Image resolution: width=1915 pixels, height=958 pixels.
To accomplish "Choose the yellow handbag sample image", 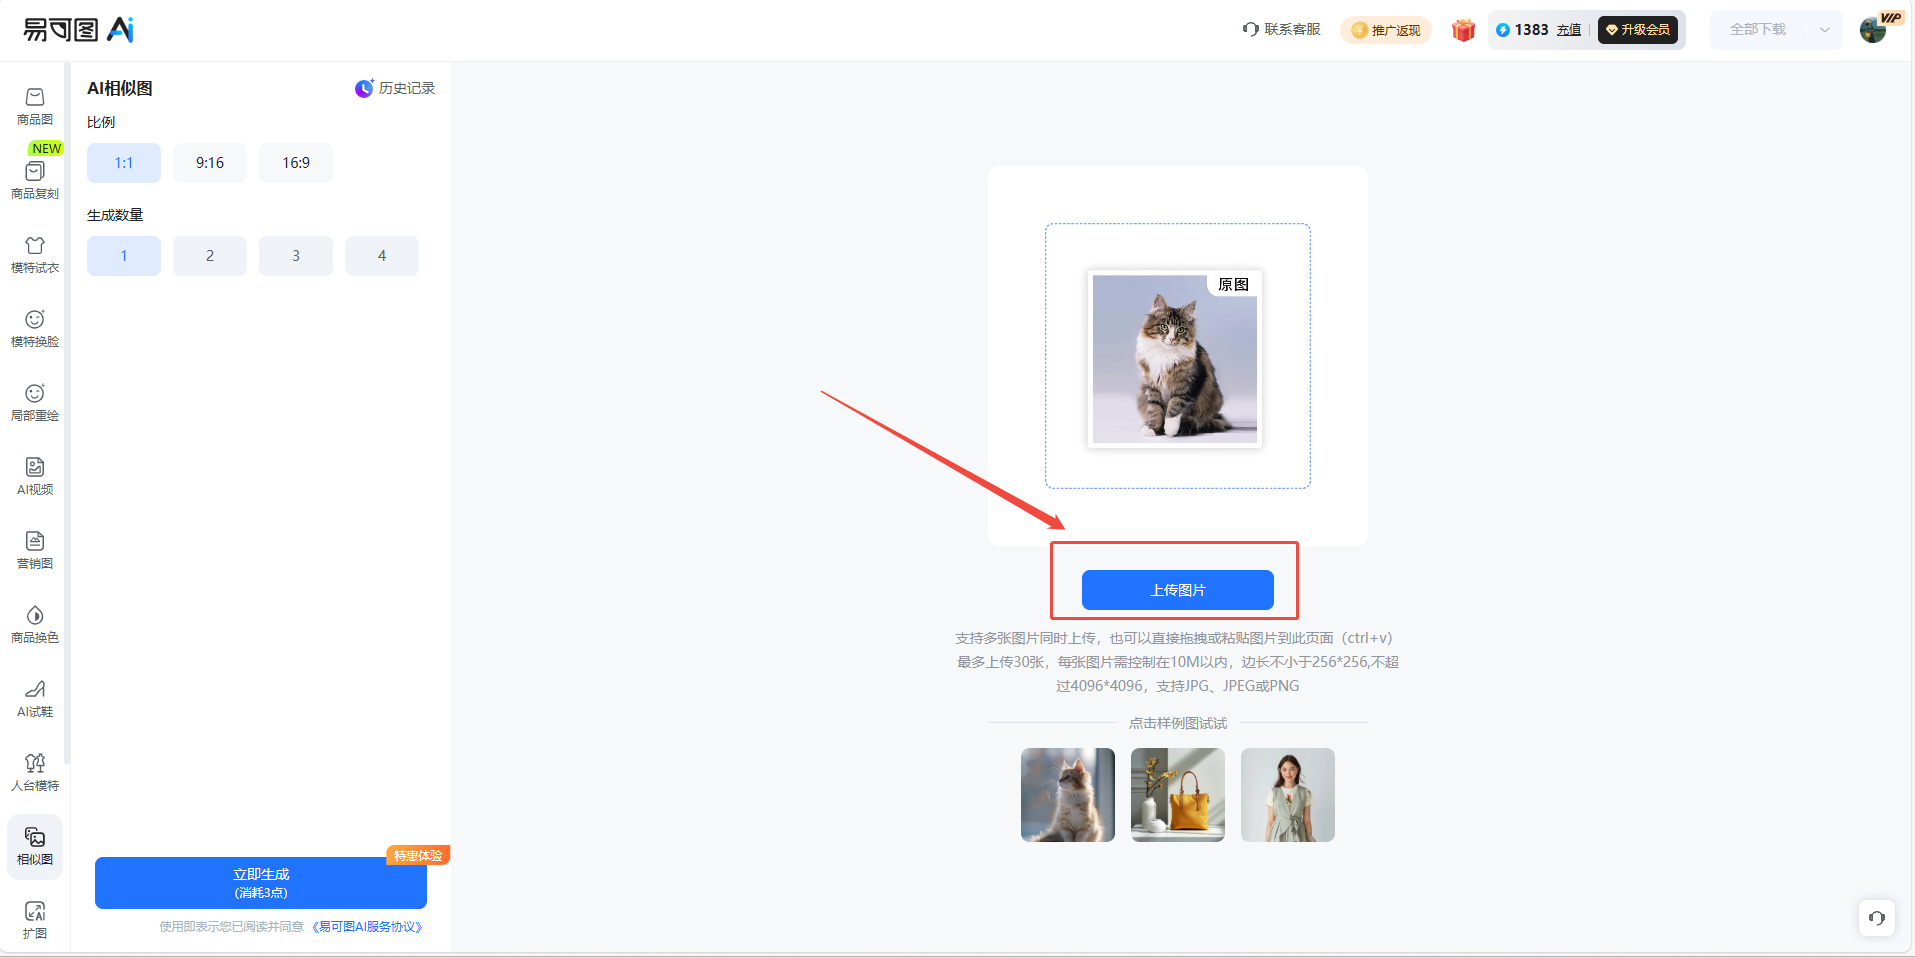I will [1178, 795].
